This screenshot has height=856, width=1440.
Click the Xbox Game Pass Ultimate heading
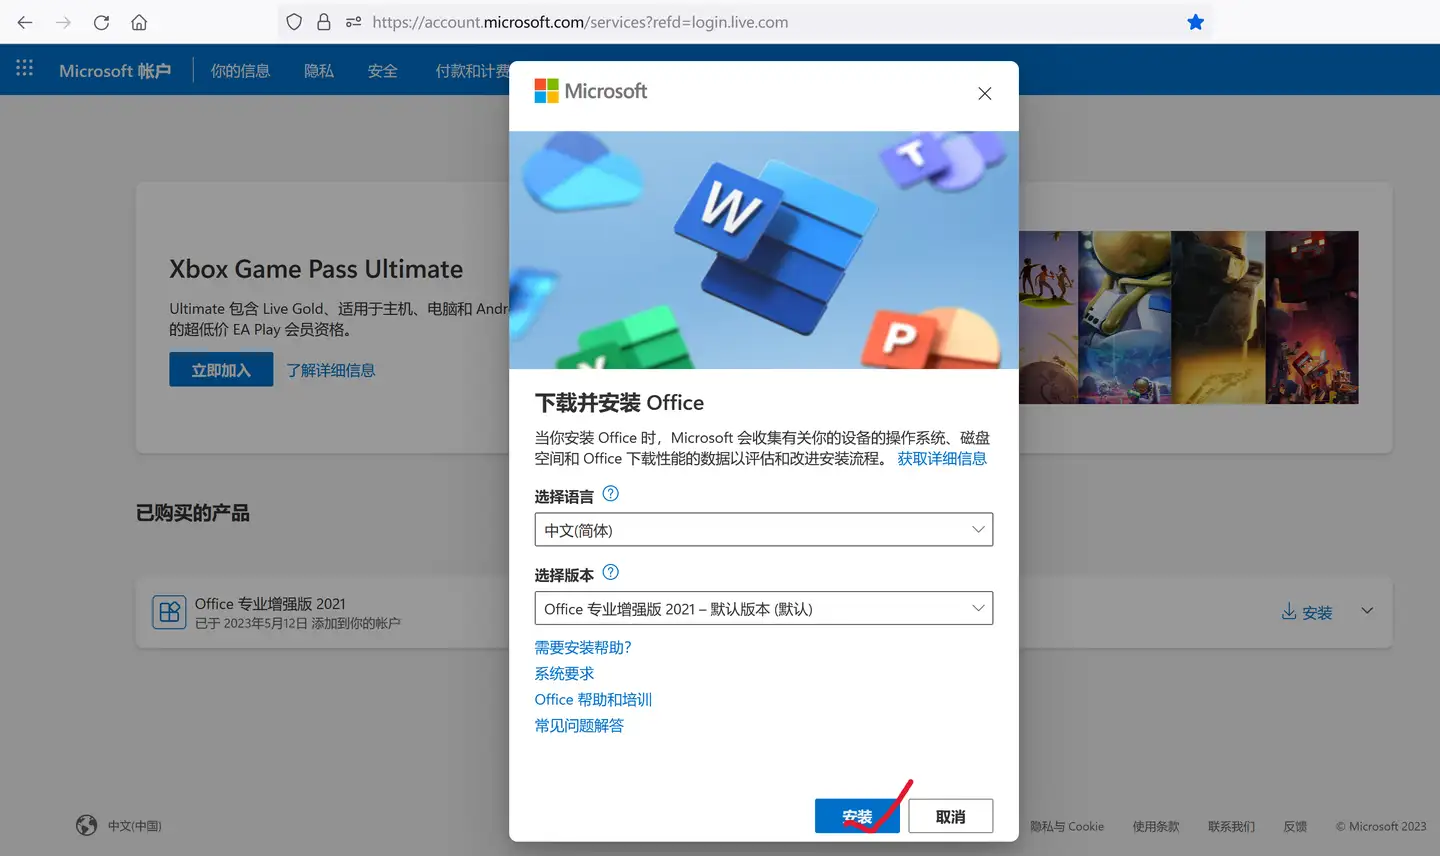[x=316, y=269]
